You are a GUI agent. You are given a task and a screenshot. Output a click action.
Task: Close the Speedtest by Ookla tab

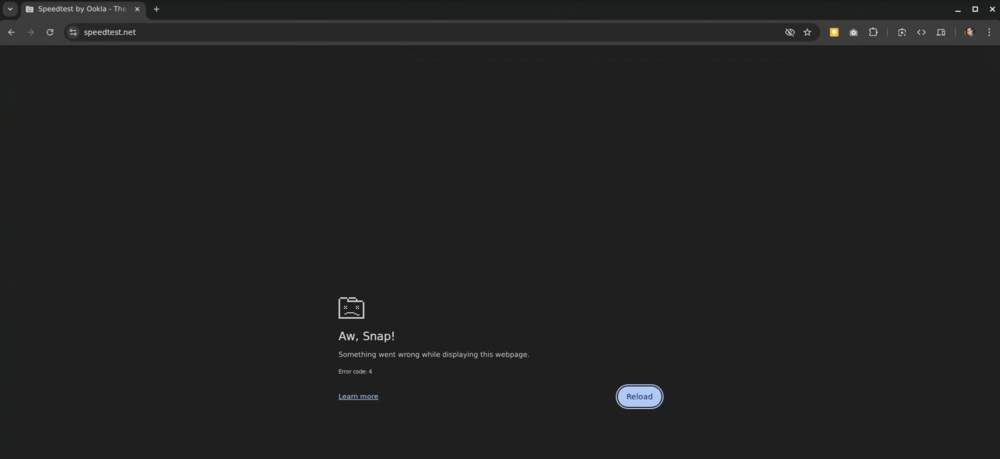[x=136, y=9]
